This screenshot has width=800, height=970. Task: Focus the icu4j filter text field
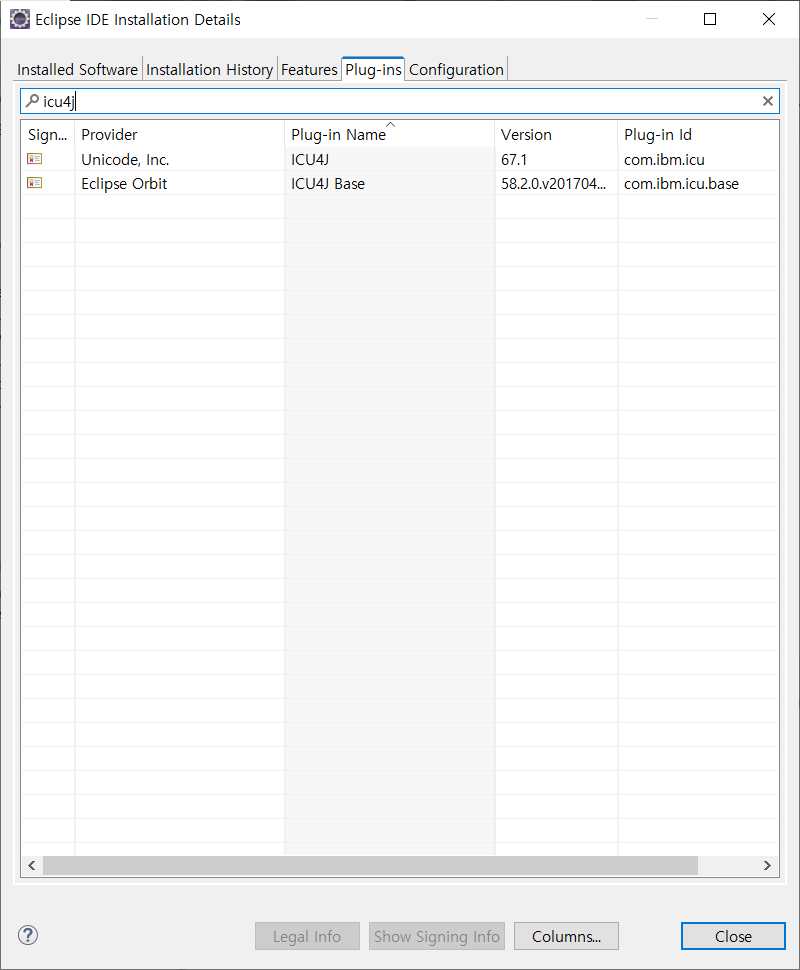400,101
